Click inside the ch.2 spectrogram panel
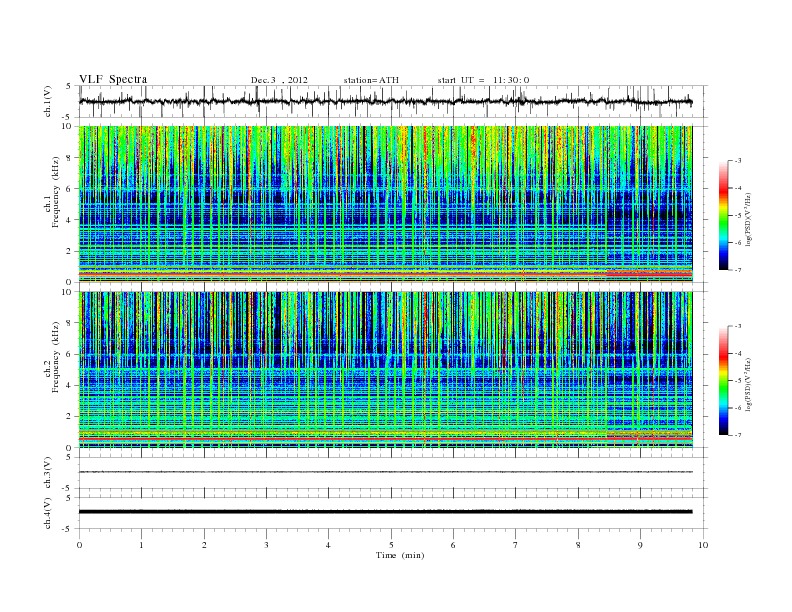The height and width of the screenshot is (612, 792). [x=385, y=370]
